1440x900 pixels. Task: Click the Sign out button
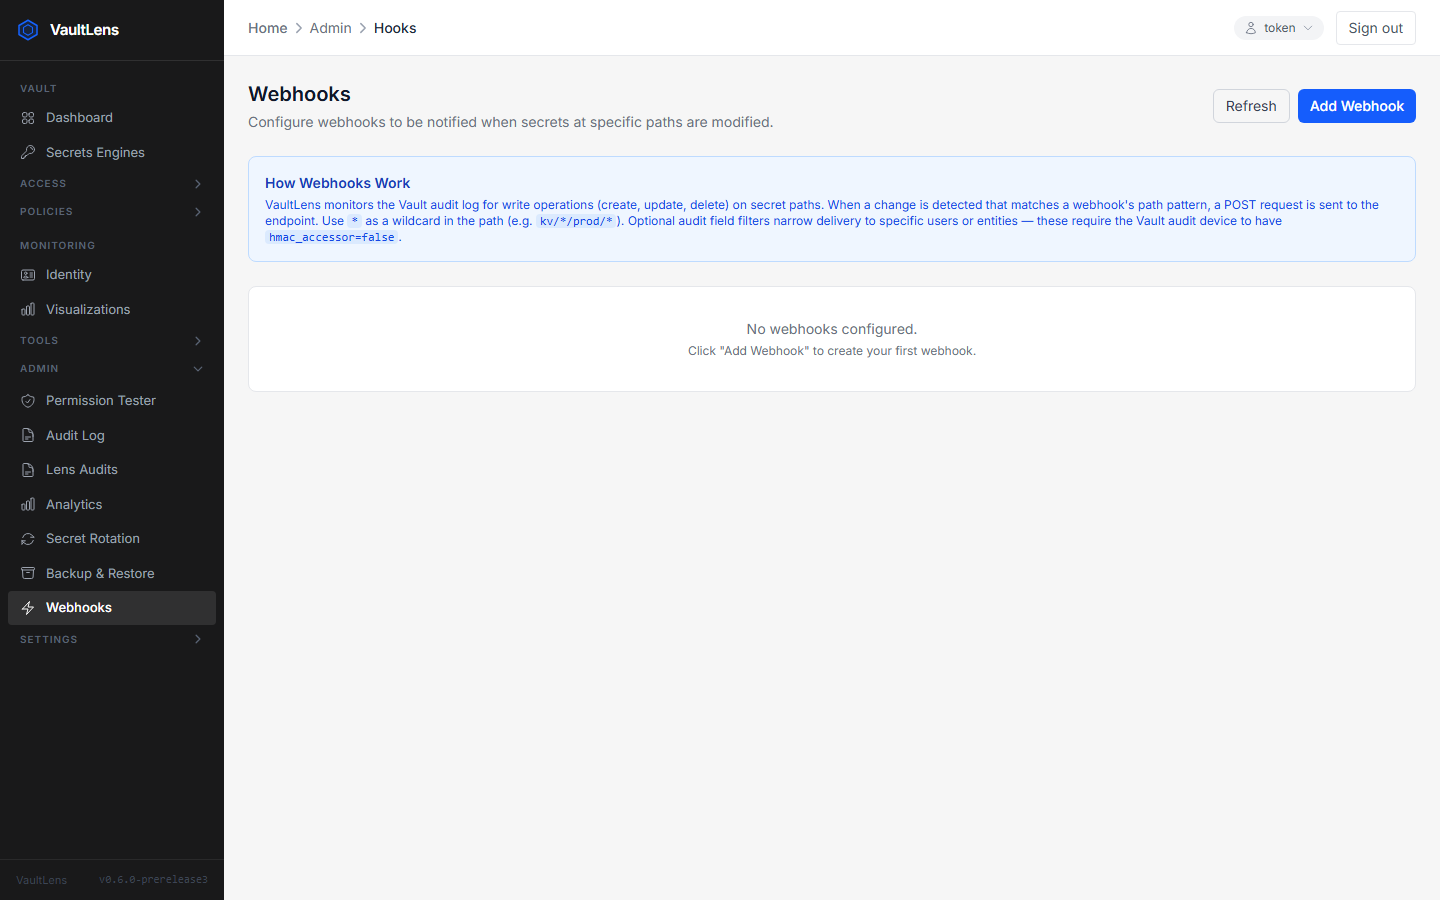pos(1376,28)
